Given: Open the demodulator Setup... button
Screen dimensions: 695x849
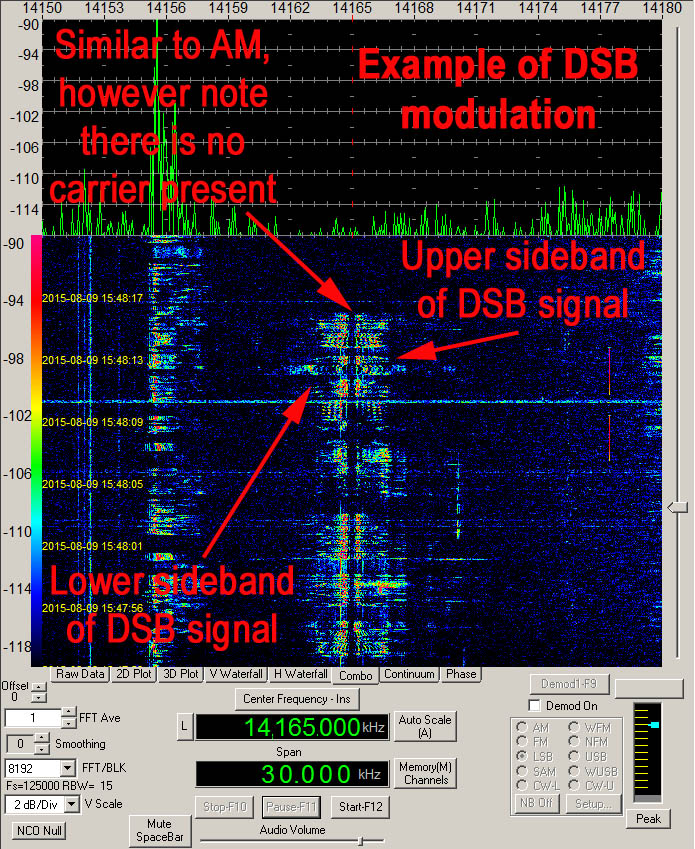Looking at the screenshot, I should click(x=593, y=804).
